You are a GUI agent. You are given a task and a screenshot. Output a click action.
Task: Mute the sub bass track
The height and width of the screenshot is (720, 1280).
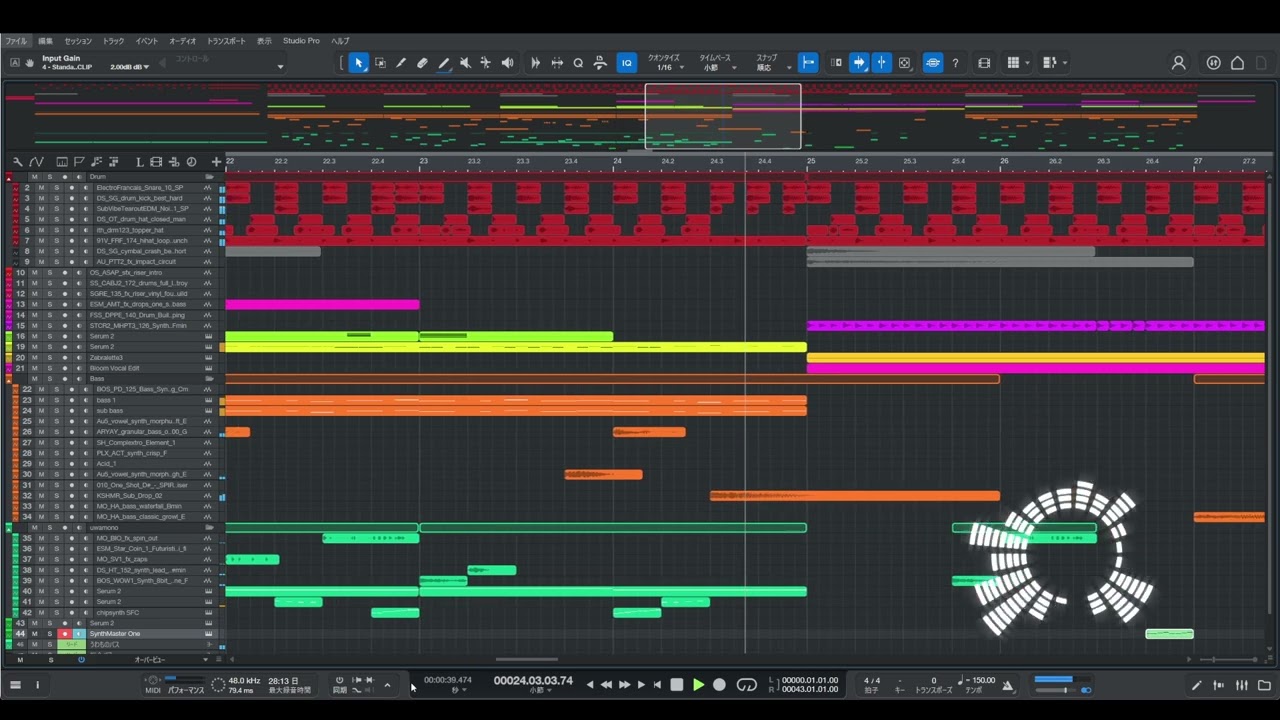click(x=42, y=411)
